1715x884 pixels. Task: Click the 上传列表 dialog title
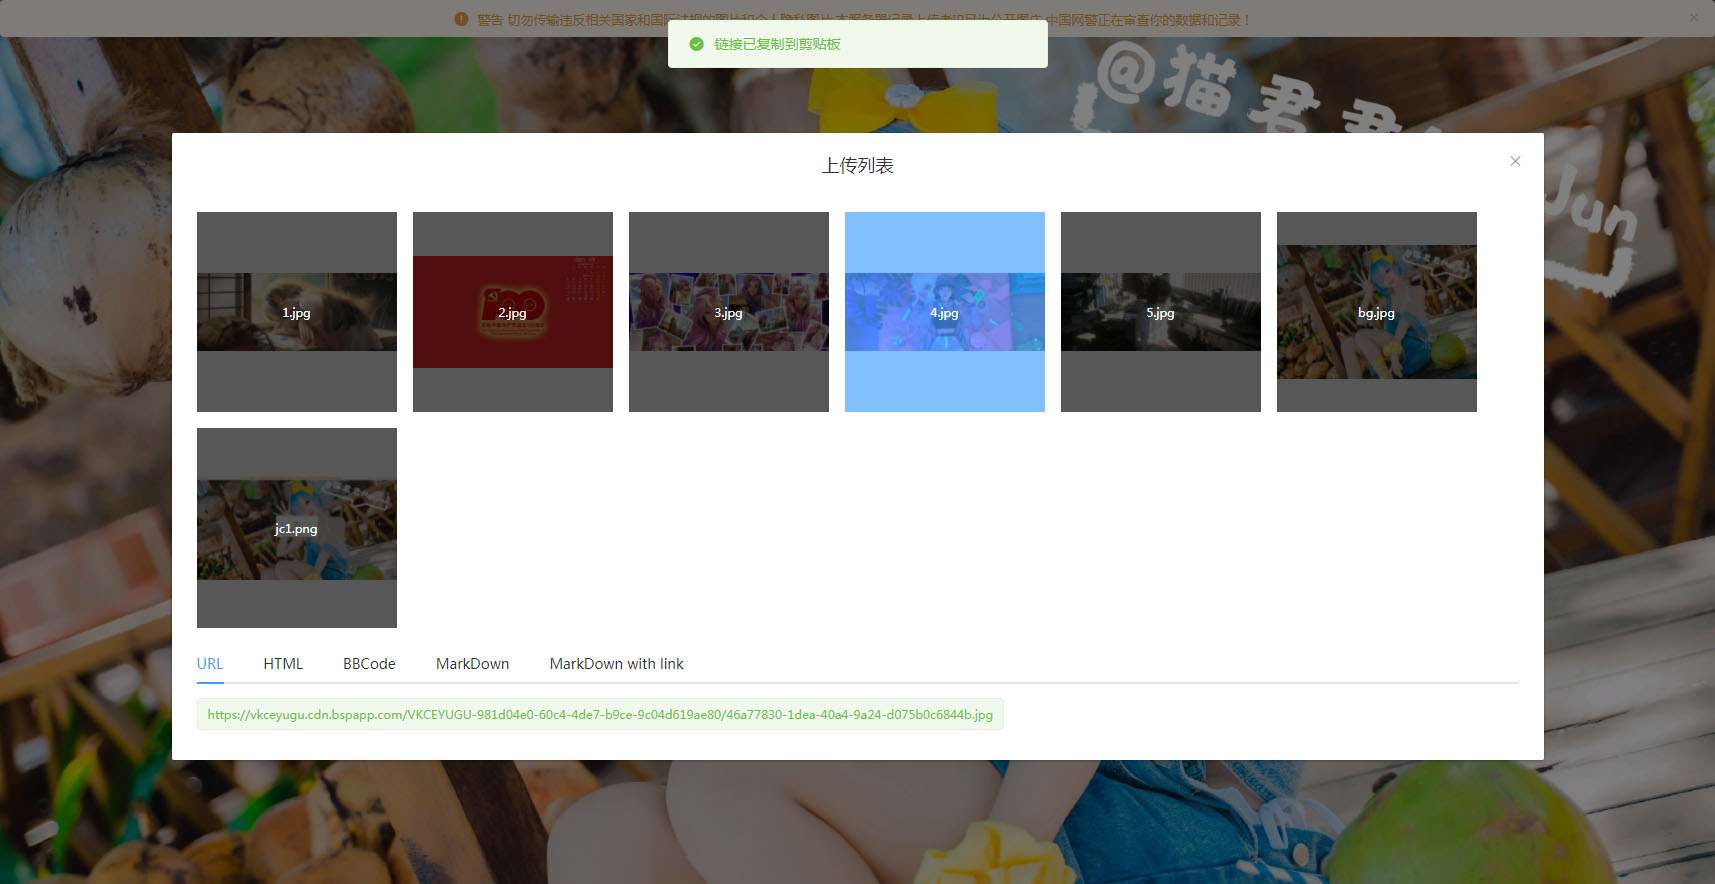click(x=858, y=166)
